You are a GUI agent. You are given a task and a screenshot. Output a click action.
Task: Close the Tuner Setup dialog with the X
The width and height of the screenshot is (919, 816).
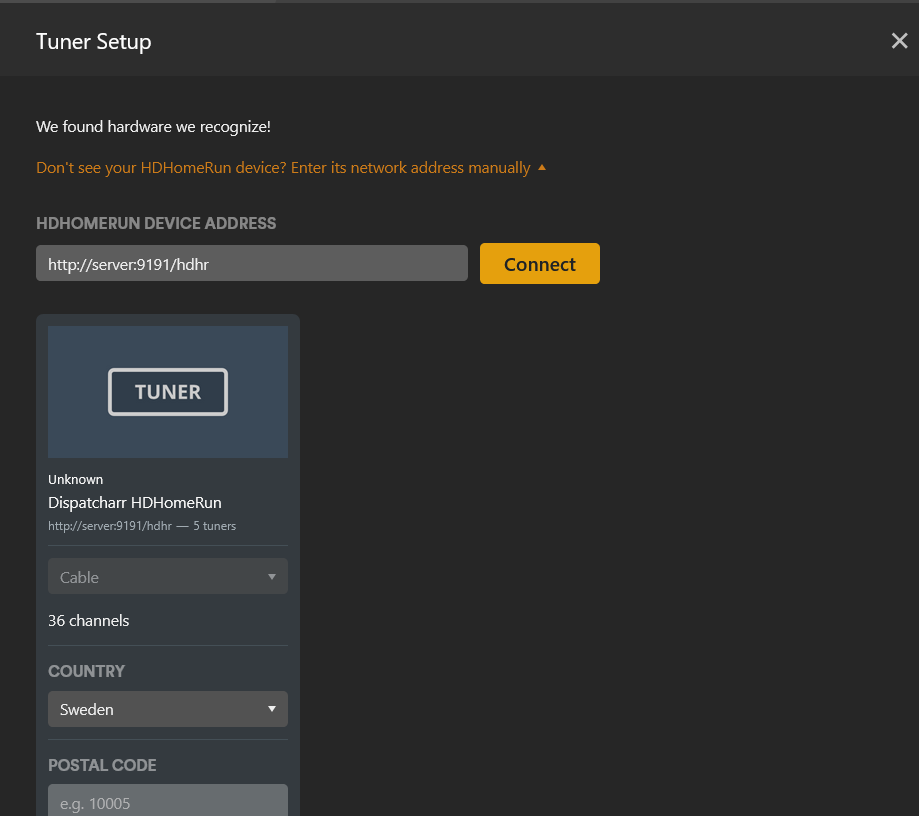[898, 41]
